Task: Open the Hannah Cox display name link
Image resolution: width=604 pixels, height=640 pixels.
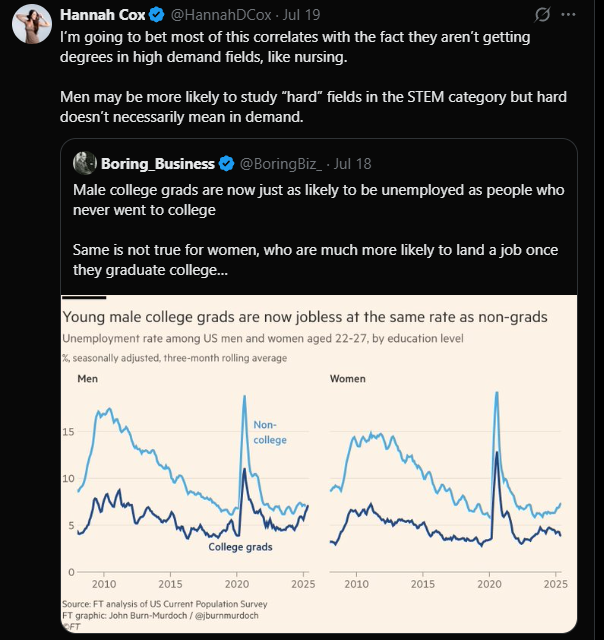Action: click(102, 15)
